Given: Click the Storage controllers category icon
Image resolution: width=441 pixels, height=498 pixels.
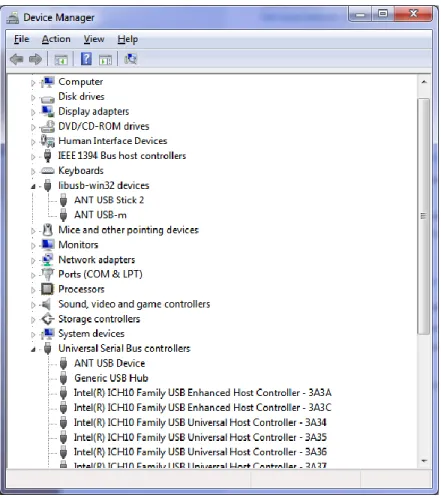Looking at the screenshot, I should click(x=48, y=319).
